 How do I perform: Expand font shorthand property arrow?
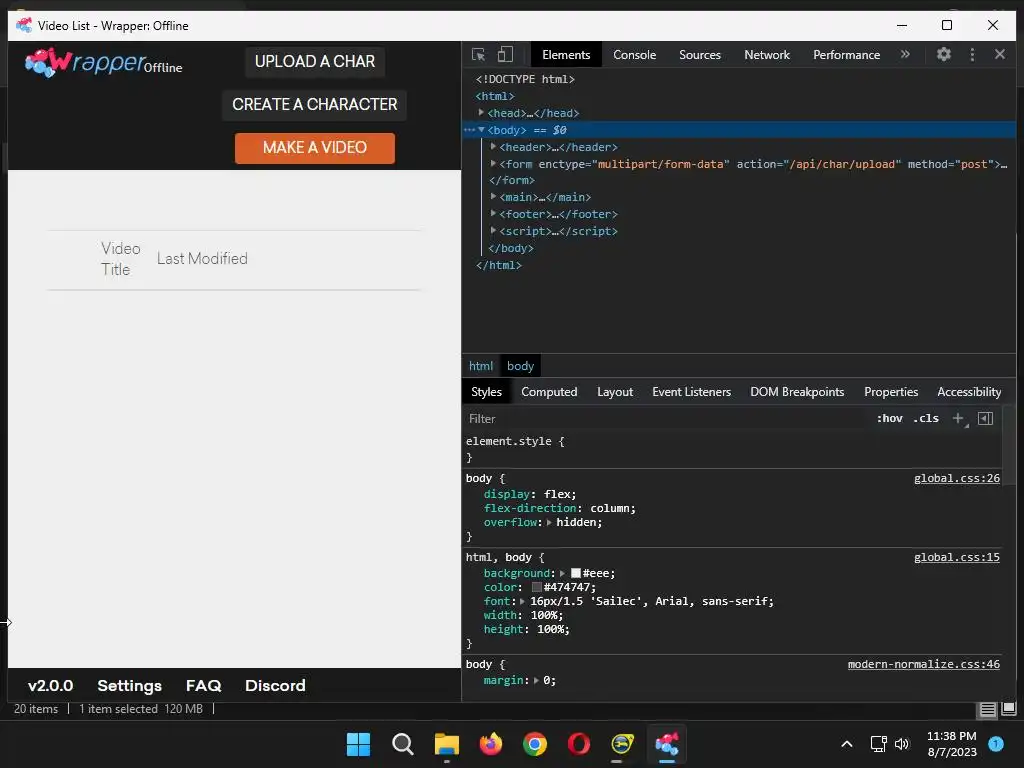522,601
